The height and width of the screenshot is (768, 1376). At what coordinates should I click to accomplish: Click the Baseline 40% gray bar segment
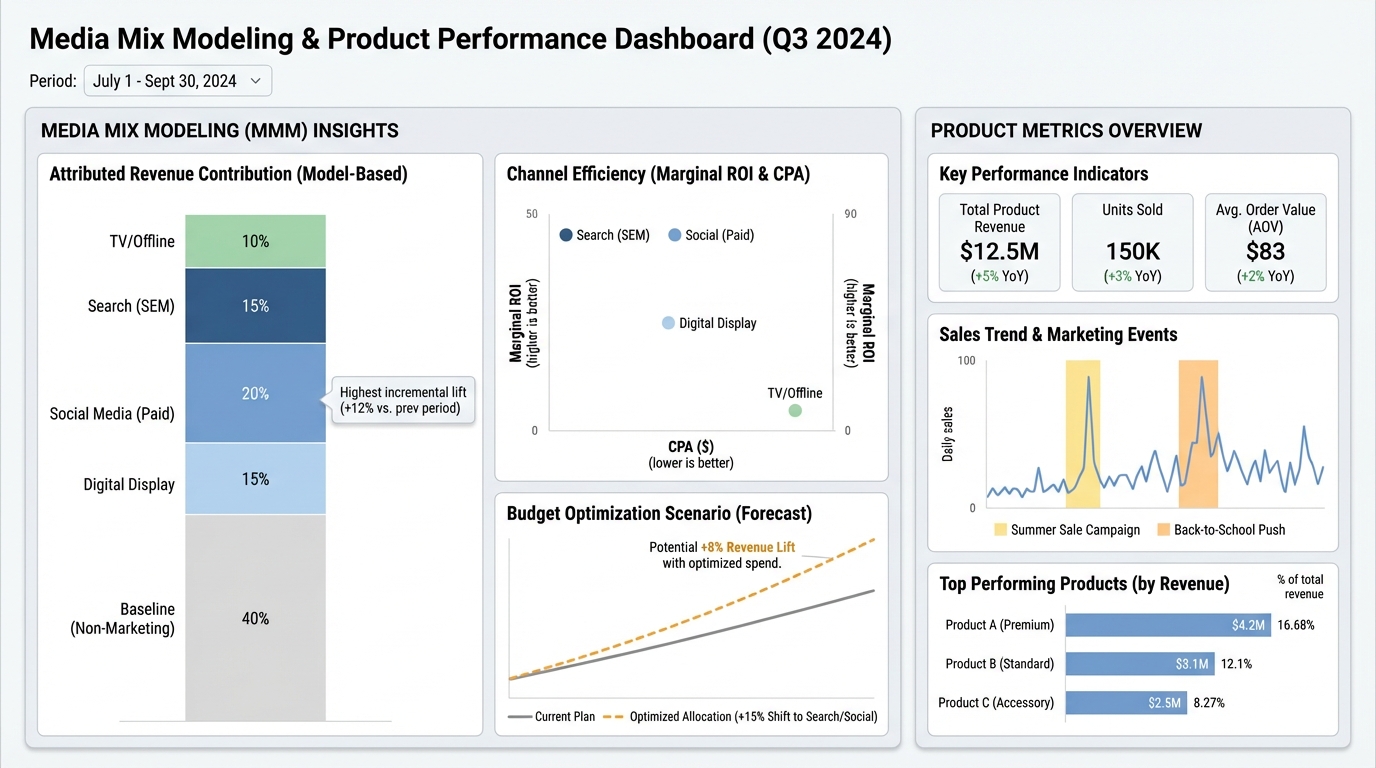tap(255, 618)
